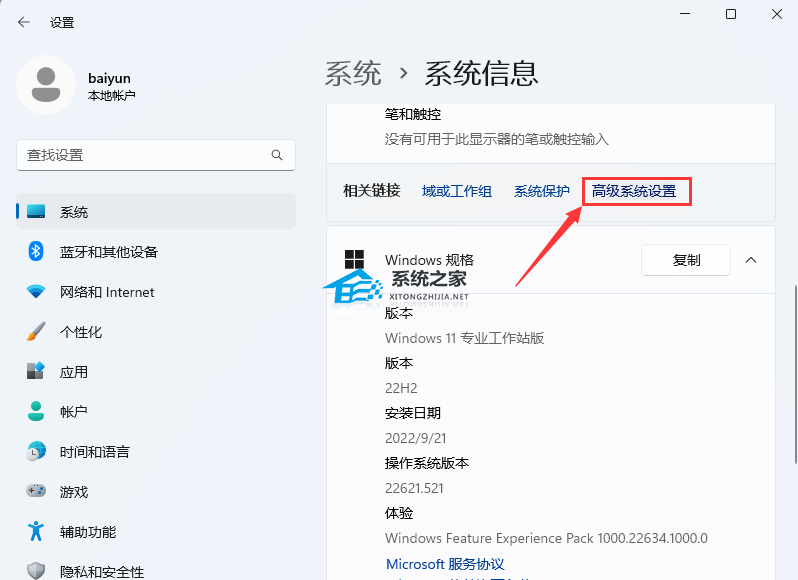Image resolution: width=798 pixels, height=580 pixels.
Task: Open the System protection (系统保护) link
Action: pyautogui.click(x=542, y=191)
